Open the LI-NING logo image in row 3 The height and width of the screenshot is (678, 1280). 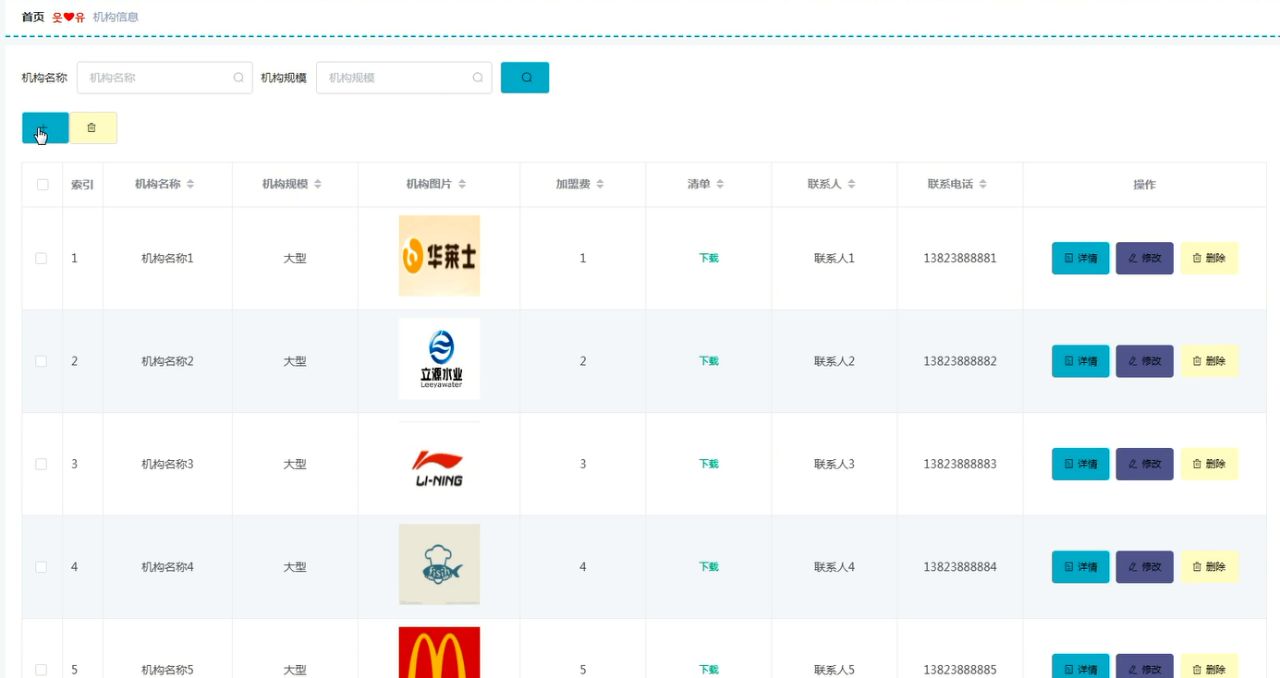click(x=439, y=462)
